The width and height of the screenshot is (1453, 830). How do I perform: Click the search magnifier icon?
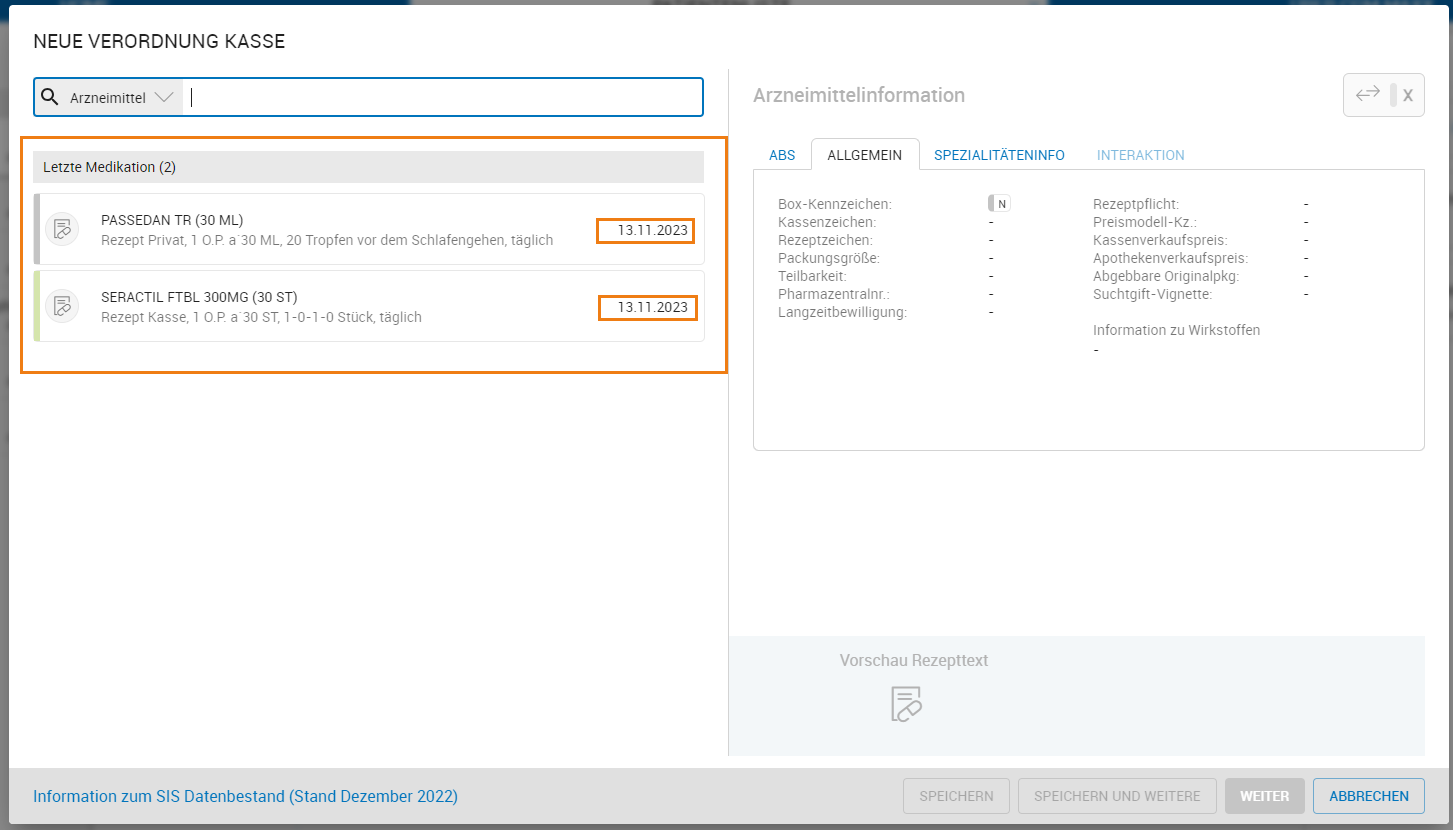49,97
